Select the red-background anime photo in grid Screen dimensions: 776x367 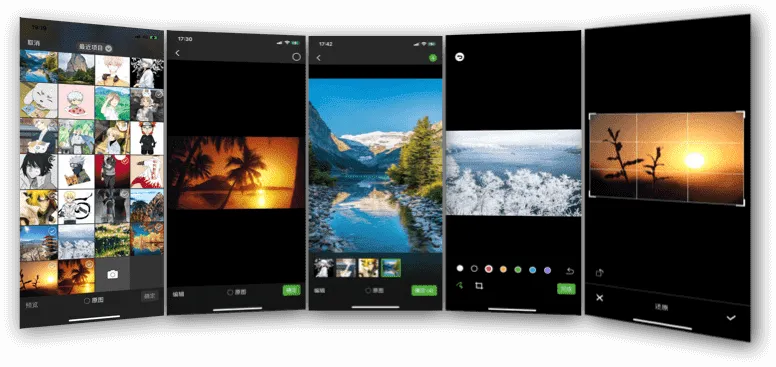coord(112,172)
